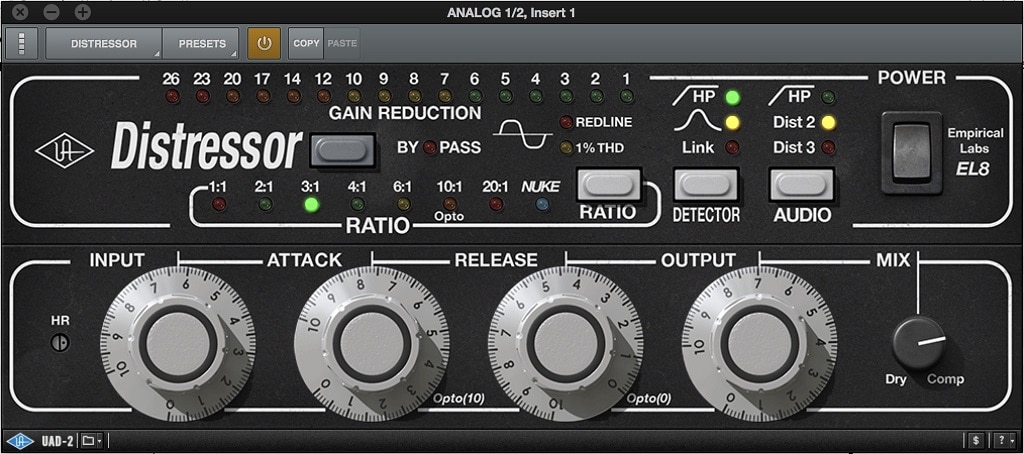Click the Audio HP LED

click(829, 98)
